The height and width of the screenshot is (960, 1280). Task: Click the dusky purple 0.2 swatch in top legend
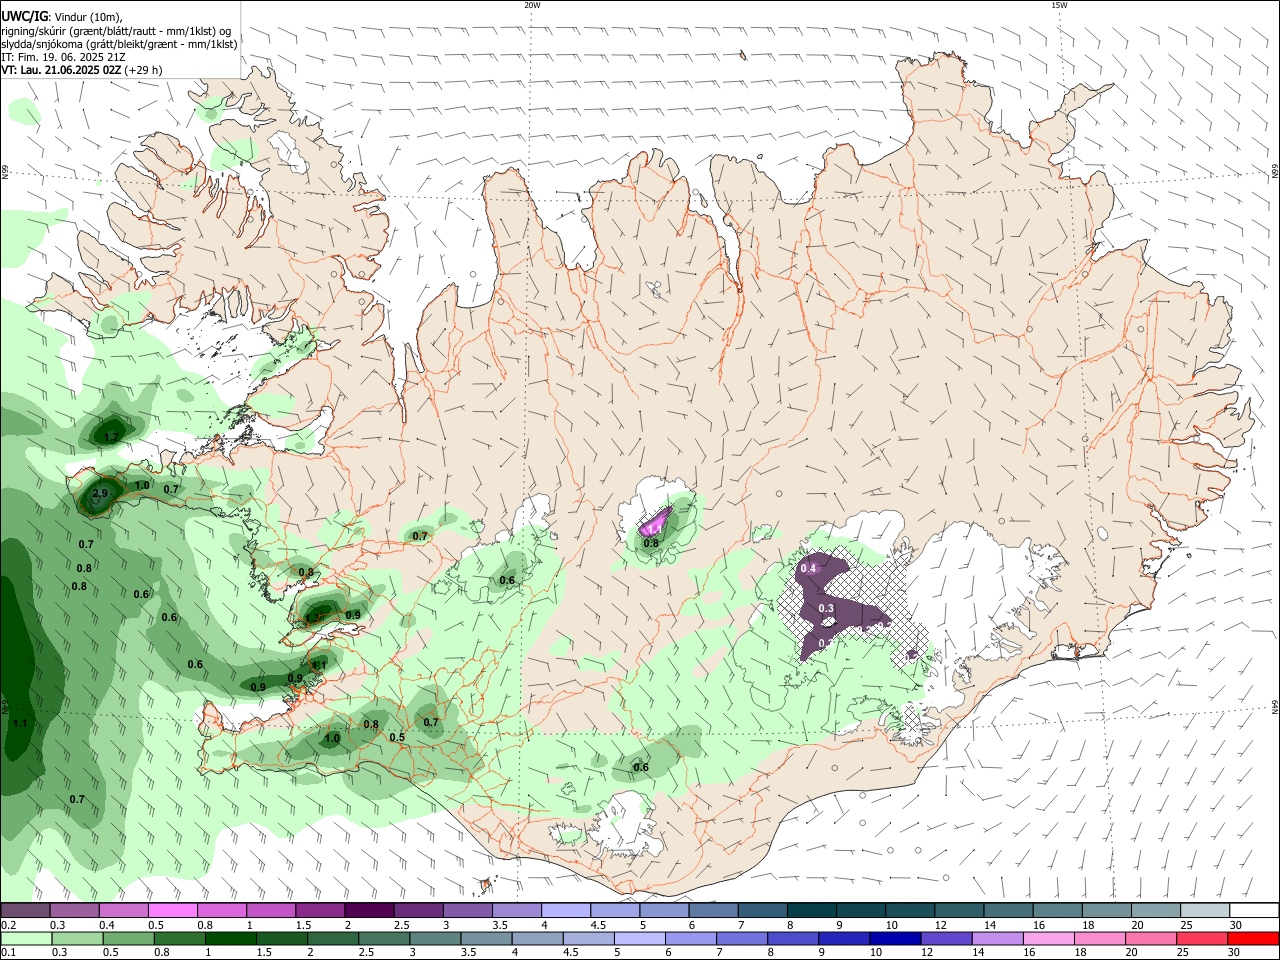(25, 911)
